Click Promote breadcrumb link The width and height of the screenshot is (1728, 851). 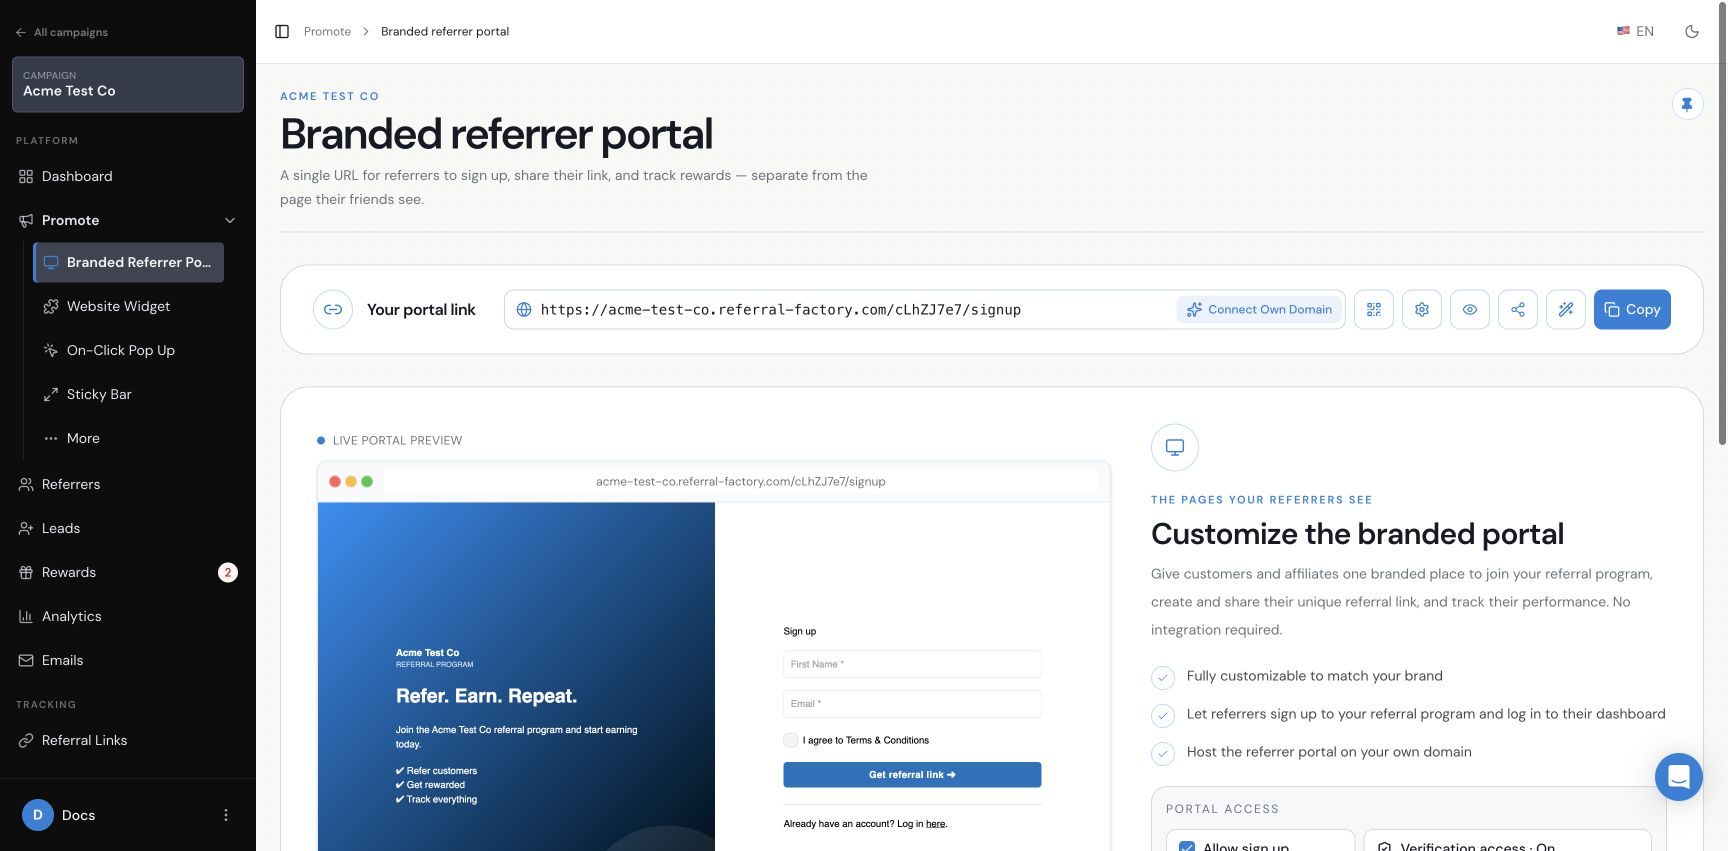point(327,32)
